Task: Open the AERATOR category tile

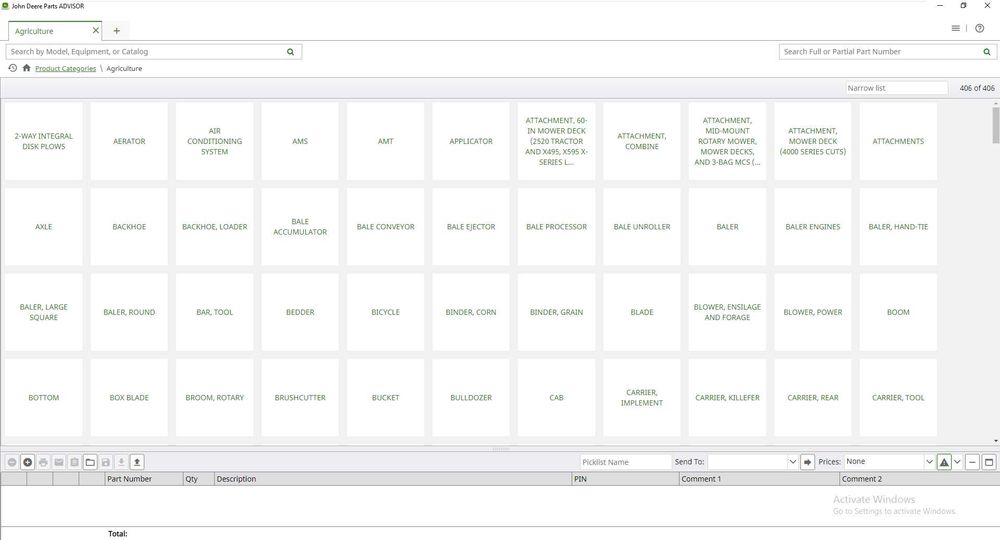Action: 129,141
